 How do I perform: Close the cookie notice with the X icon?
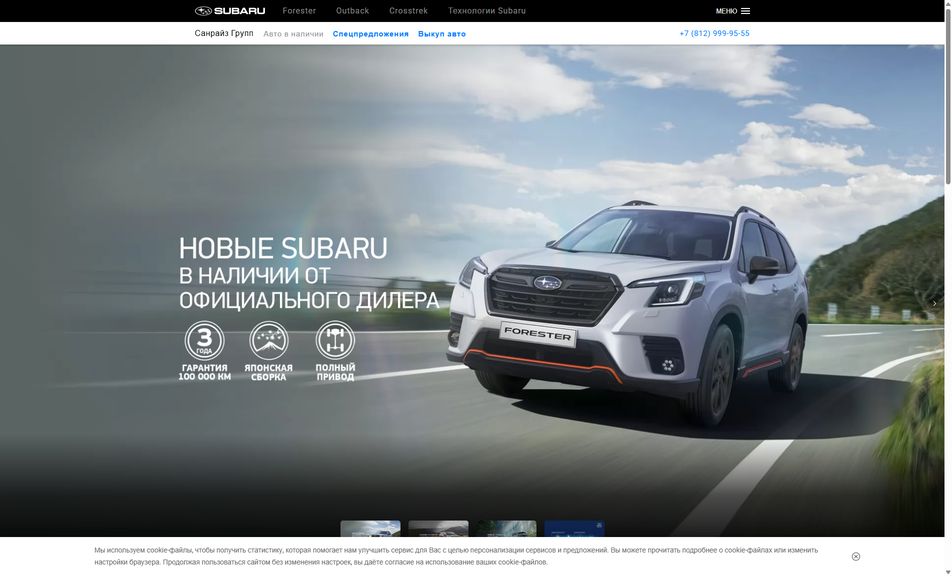855,557
